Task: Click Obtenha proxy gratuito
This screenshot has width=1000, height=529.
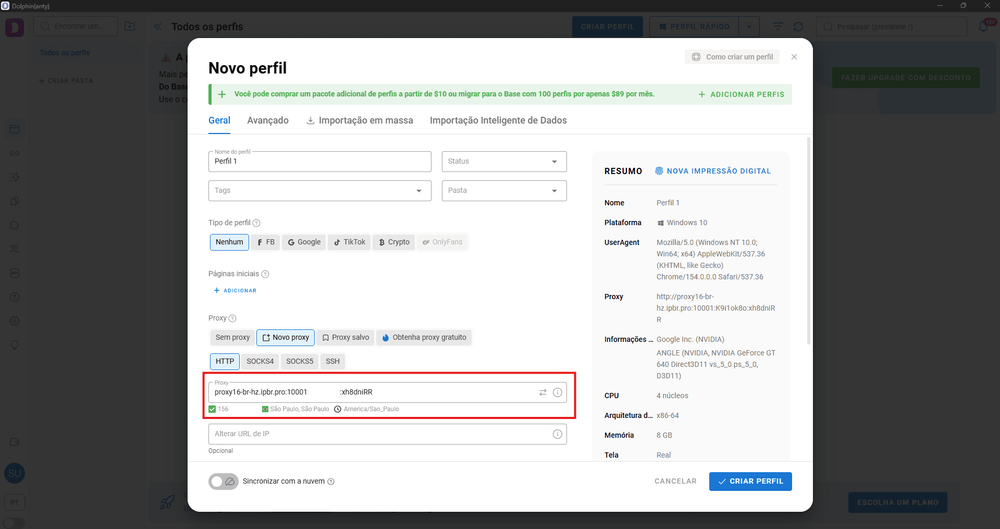Action: coord(424,338)
